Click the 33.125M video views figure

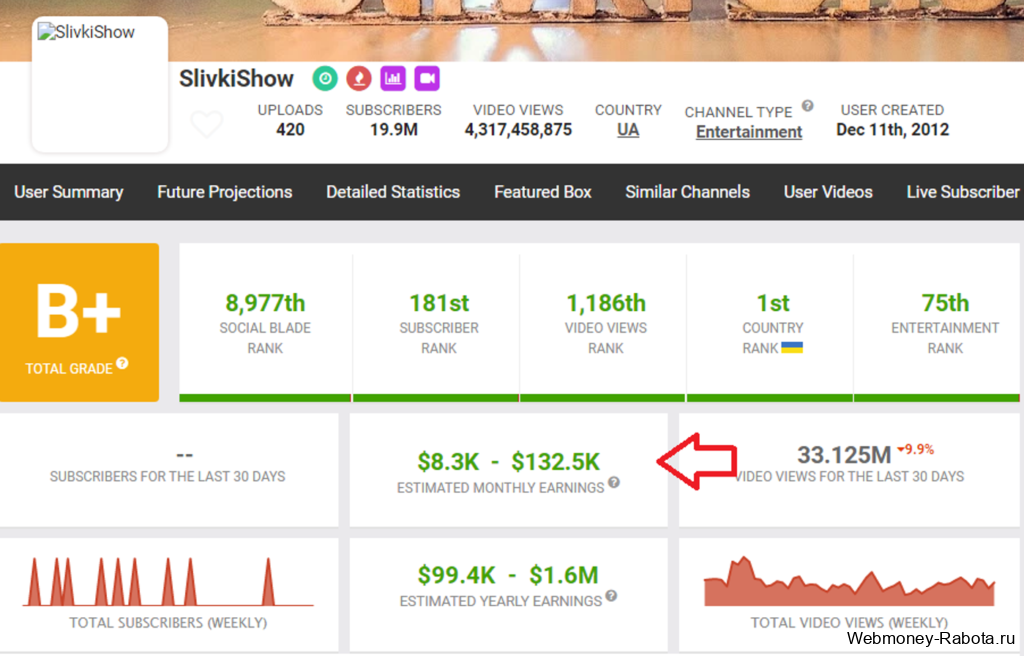click(x=844, y=455)
